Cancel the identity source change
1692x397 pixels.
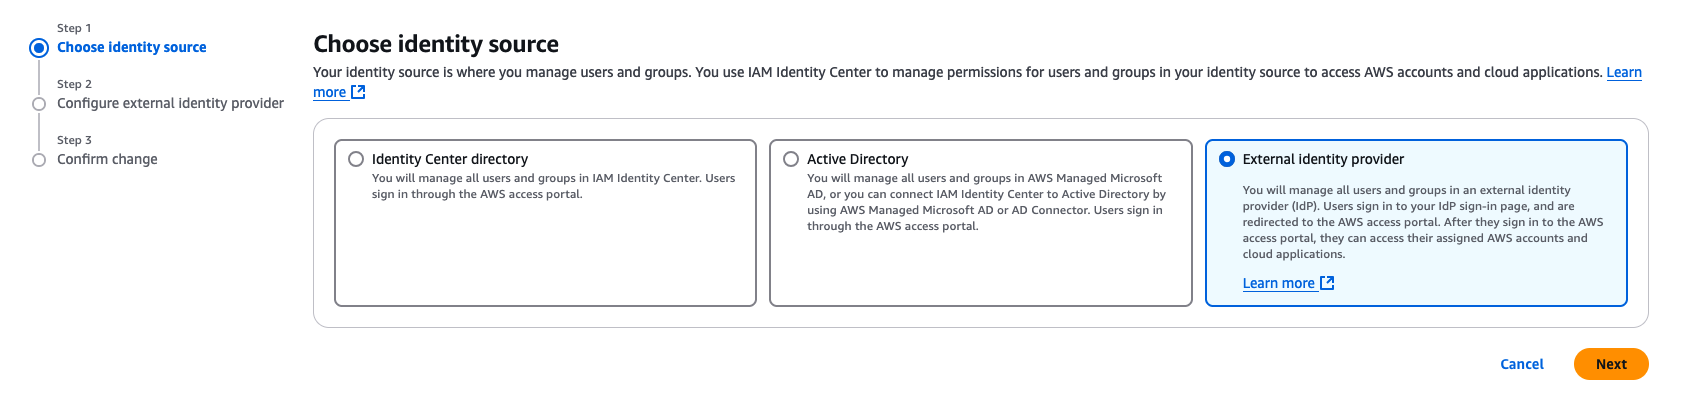[1522, 364]
